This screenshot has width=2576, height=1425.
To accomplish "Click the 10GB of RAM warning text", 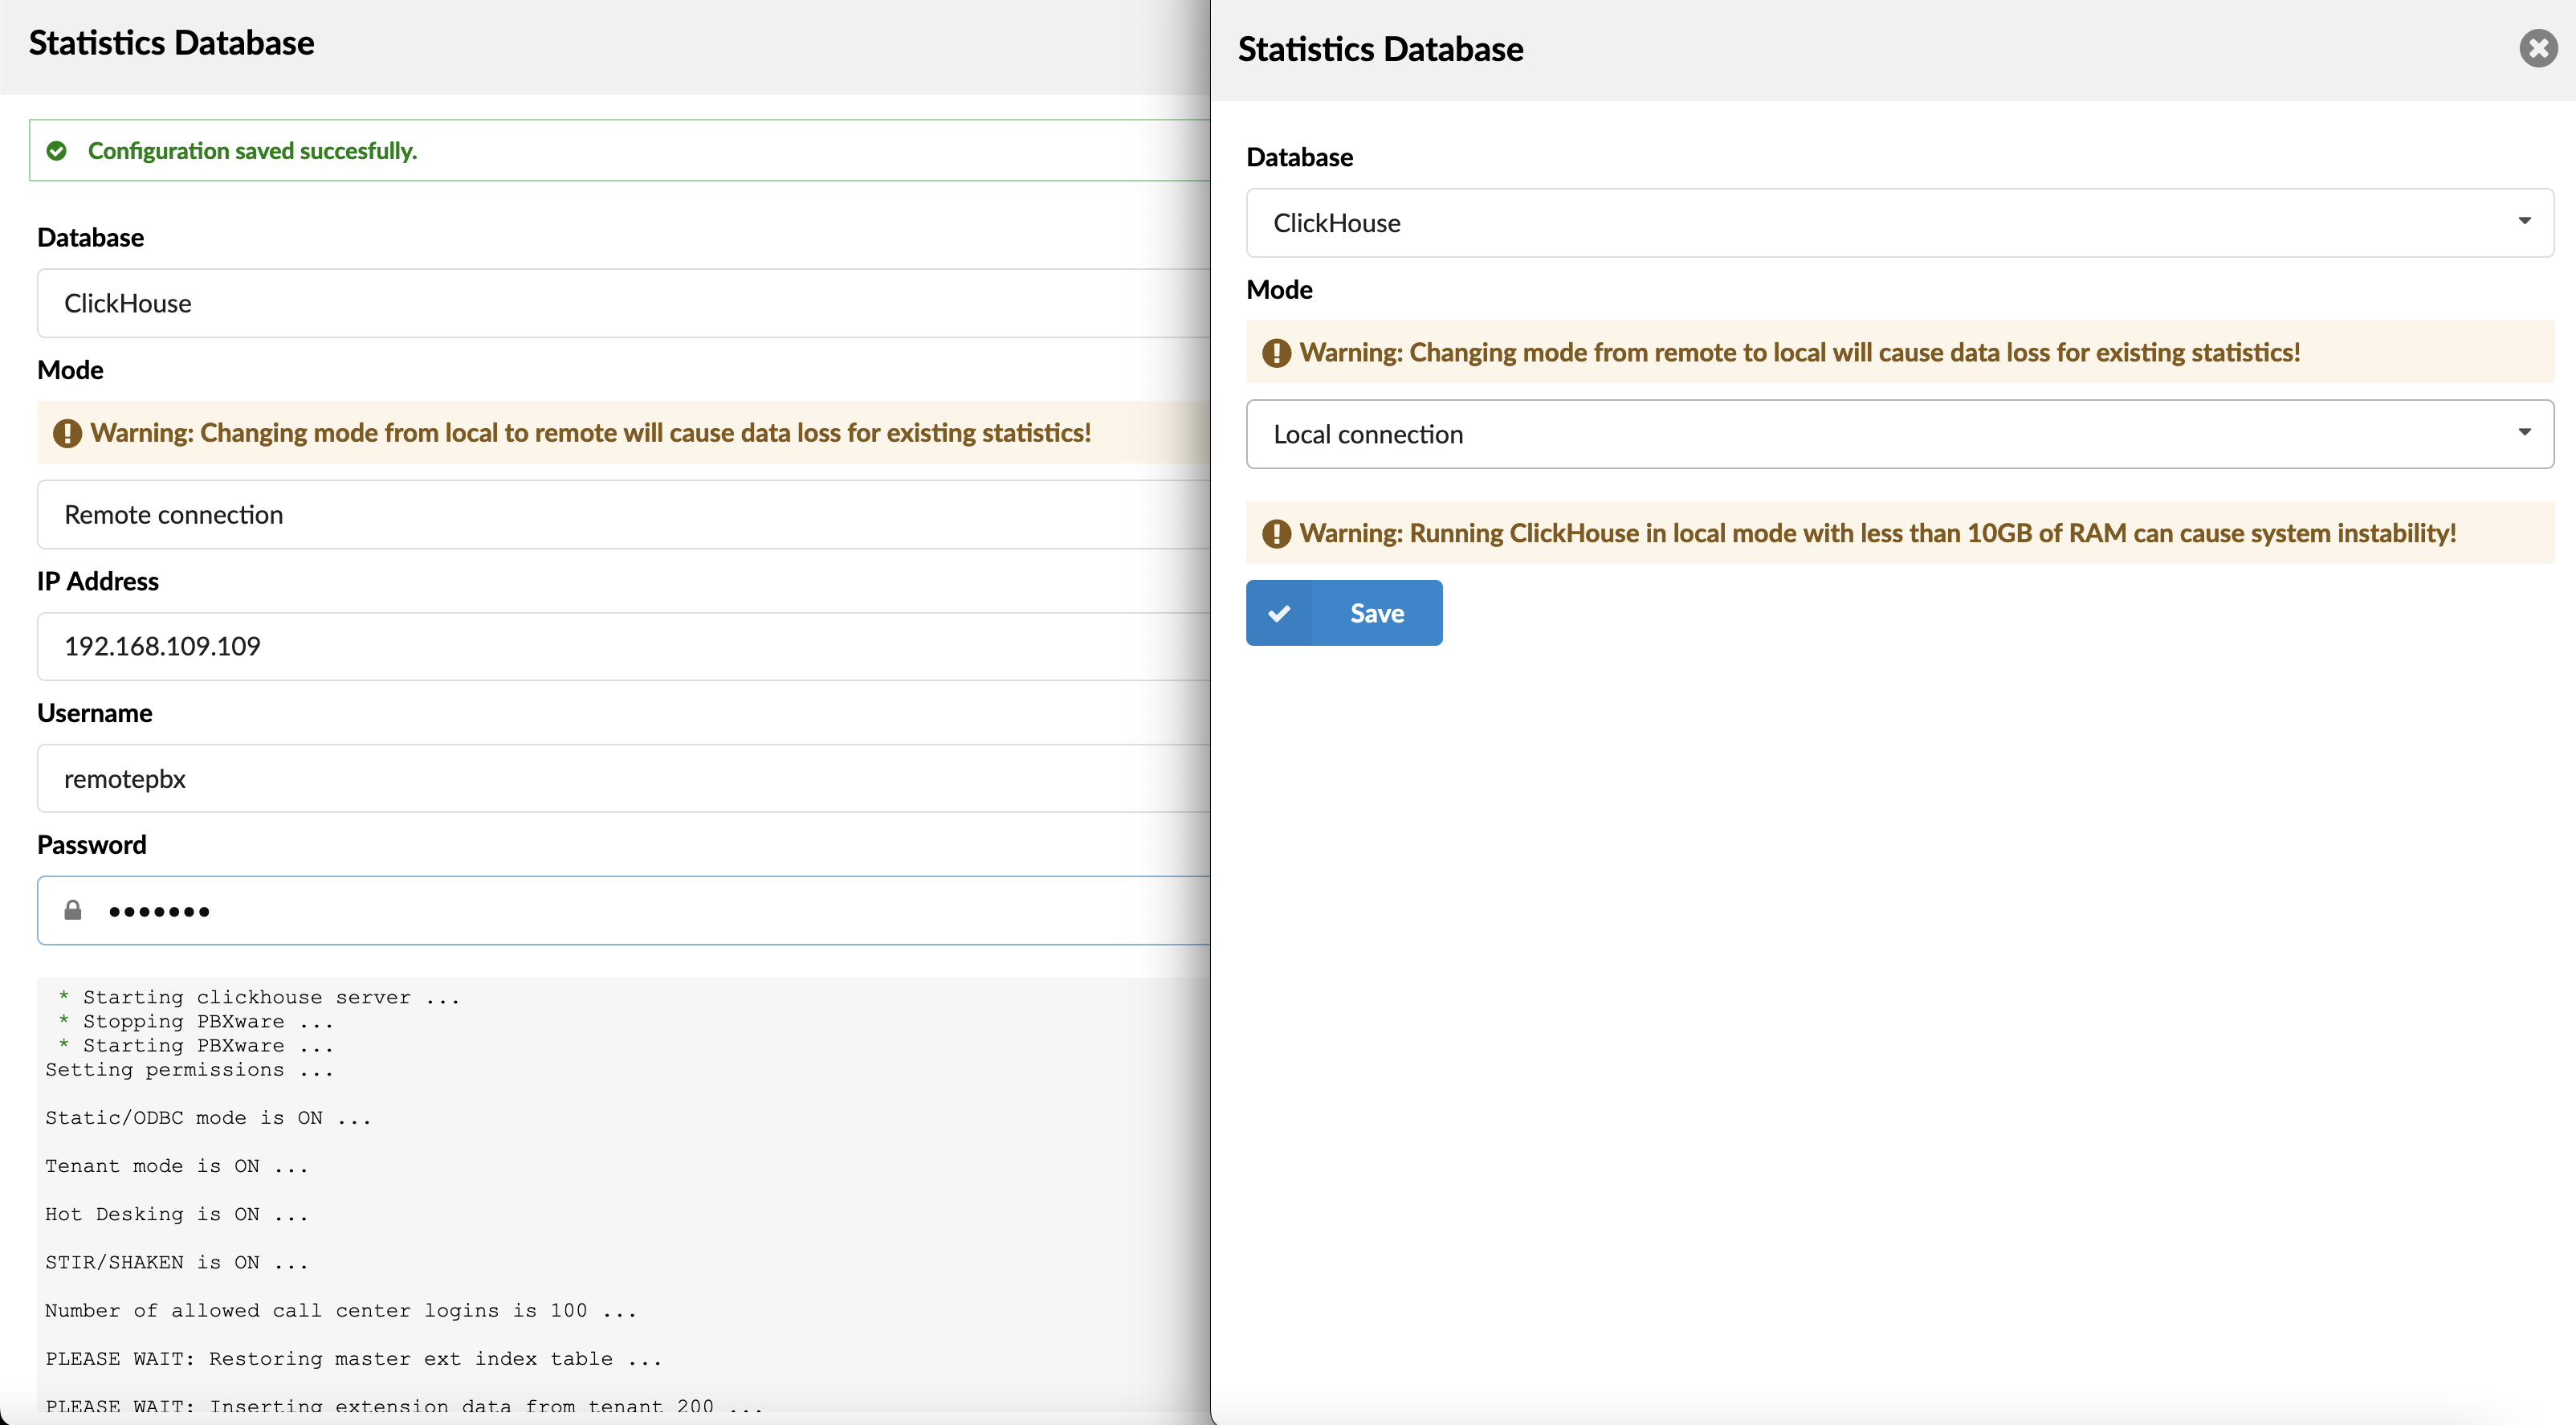I will click(1877, 533).
